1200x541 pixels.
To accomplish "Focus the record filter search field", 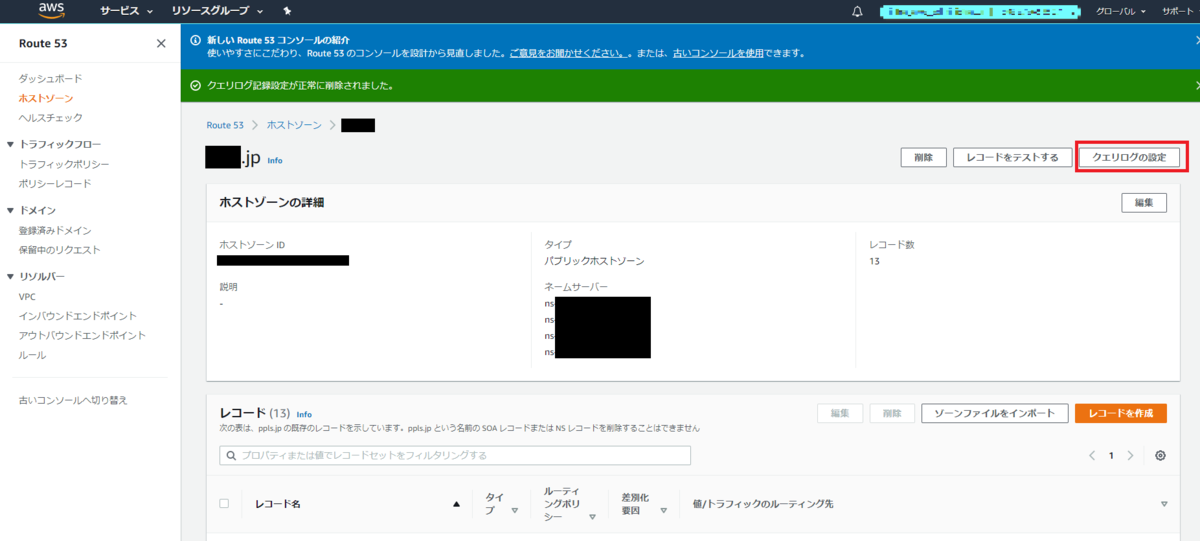I will pos(455,455).
